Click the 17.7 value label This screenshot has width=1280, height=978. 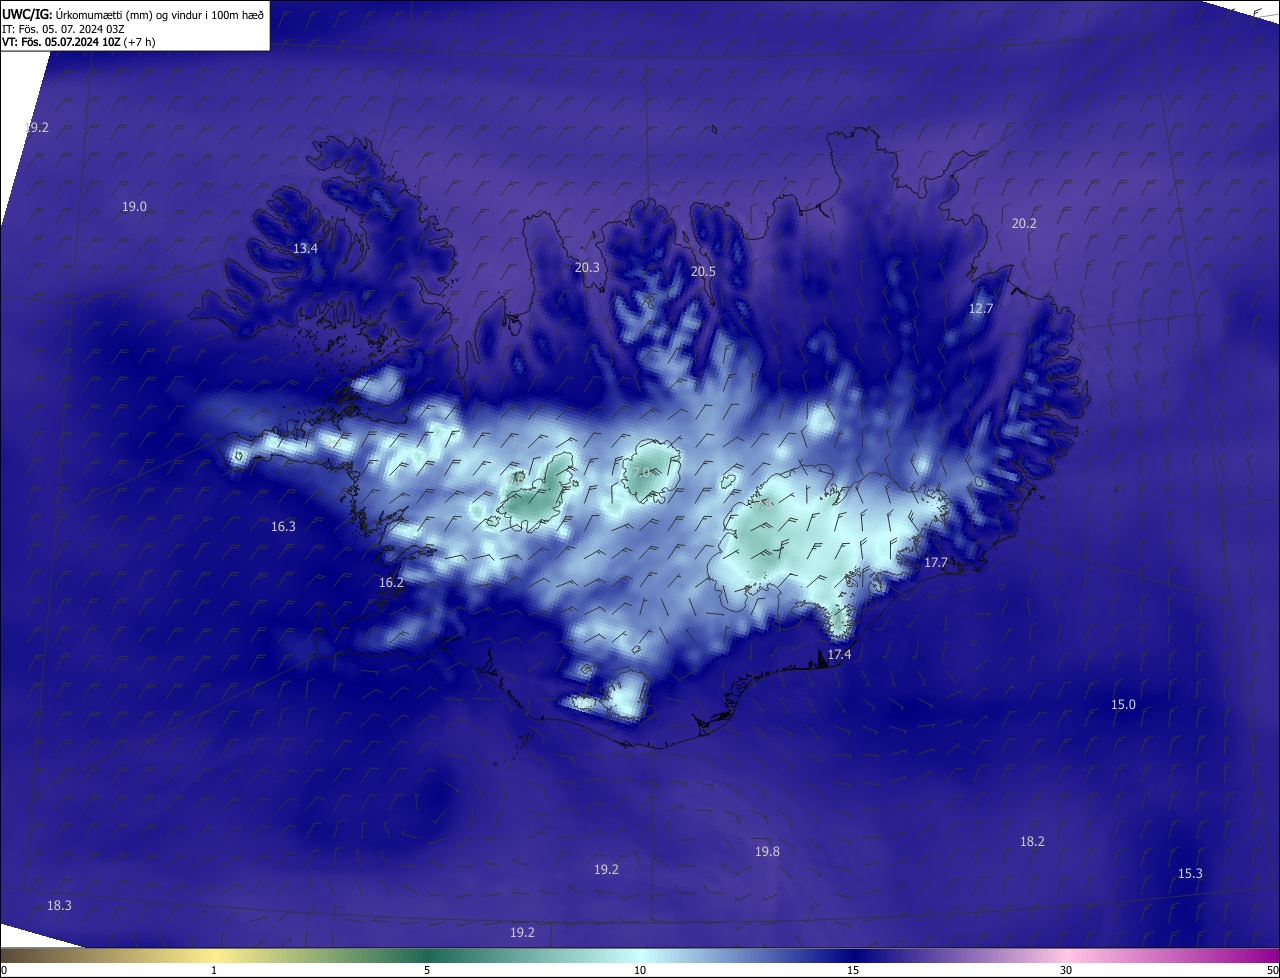click(x=935, y=562)
